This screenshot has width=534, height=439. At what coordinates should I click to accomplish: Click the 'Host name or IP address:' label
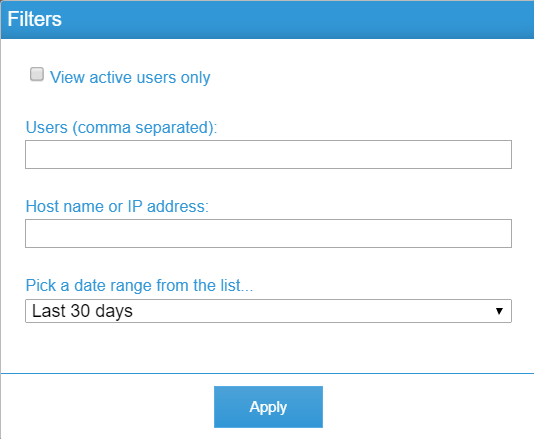pos(117,206)
